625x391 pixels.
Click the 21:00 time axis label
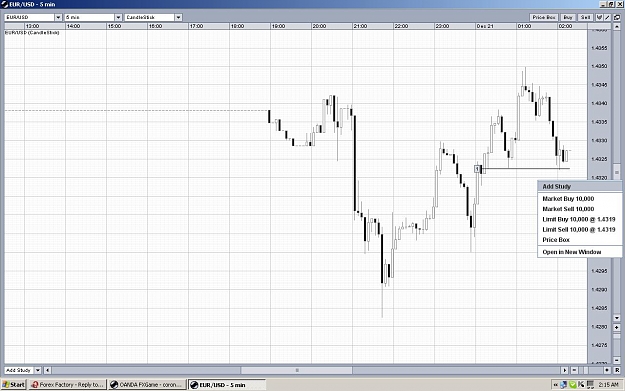(360, 26)
